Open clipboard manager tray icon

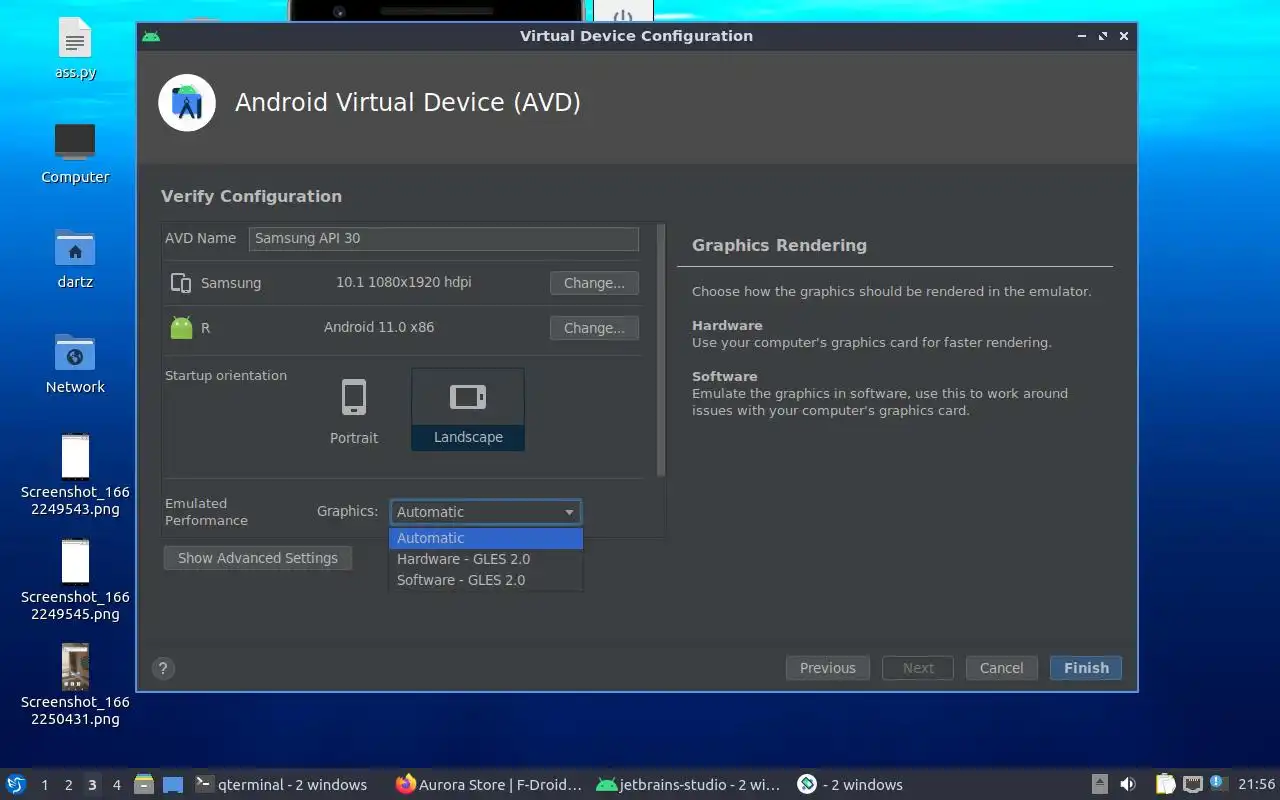pos(1166,784)
